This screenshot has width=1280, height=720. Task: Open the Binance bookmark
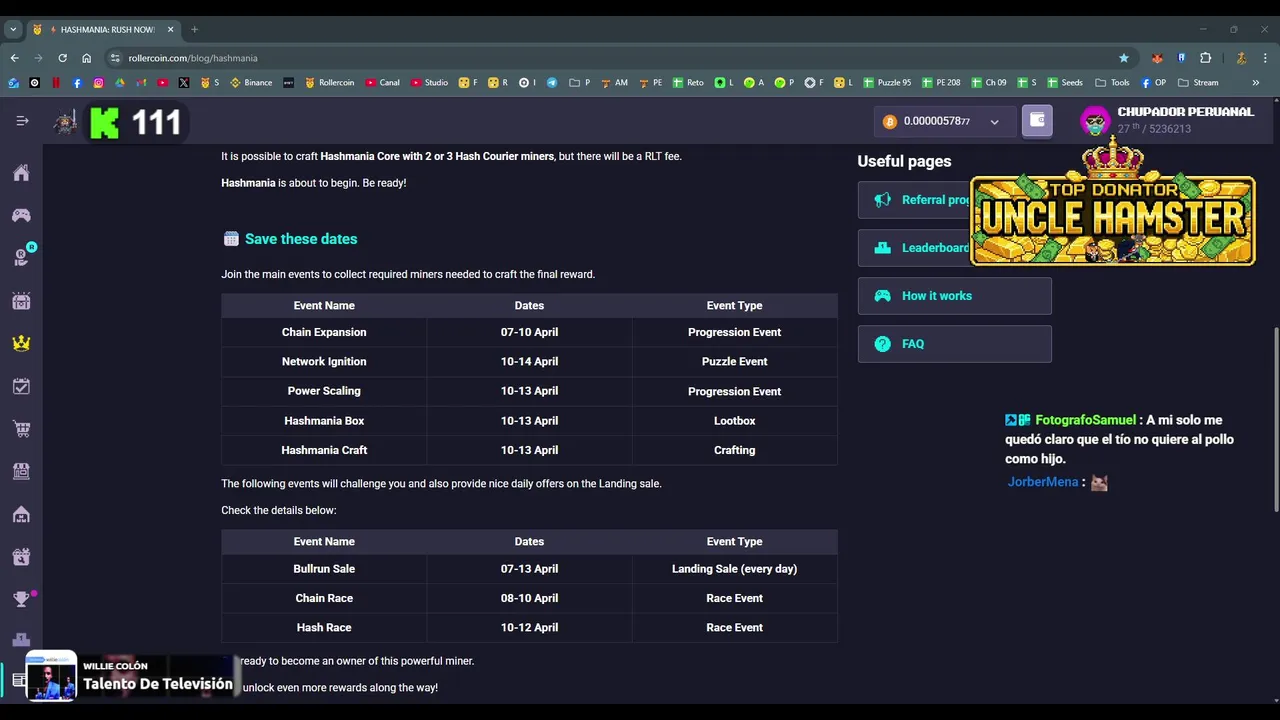pos(251,83)
